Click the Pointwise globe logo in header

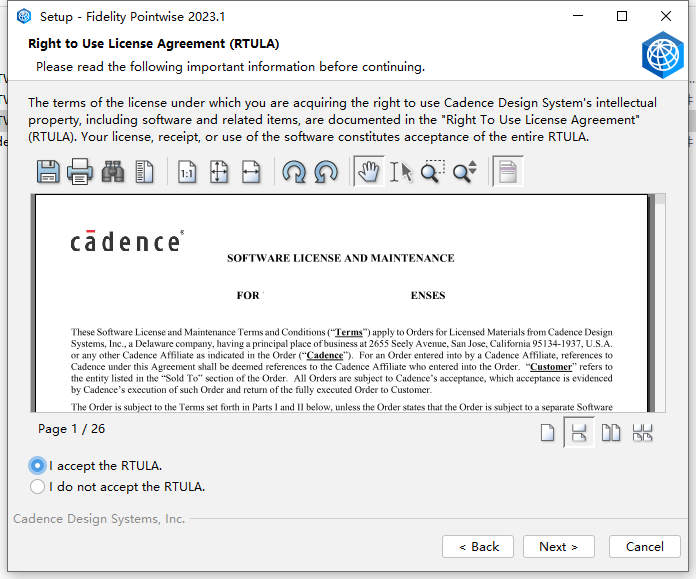(662, 55)
